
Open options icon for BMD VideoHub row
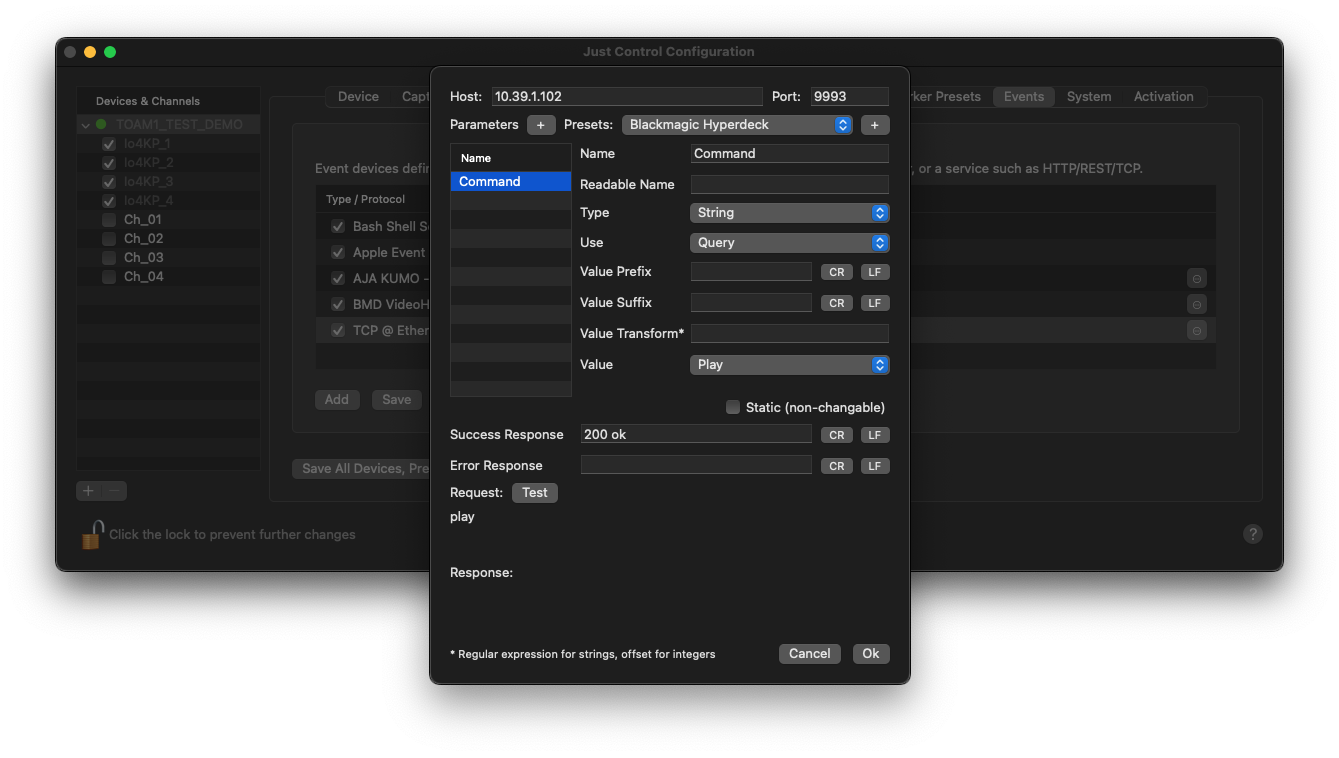tap(1197, 304)
